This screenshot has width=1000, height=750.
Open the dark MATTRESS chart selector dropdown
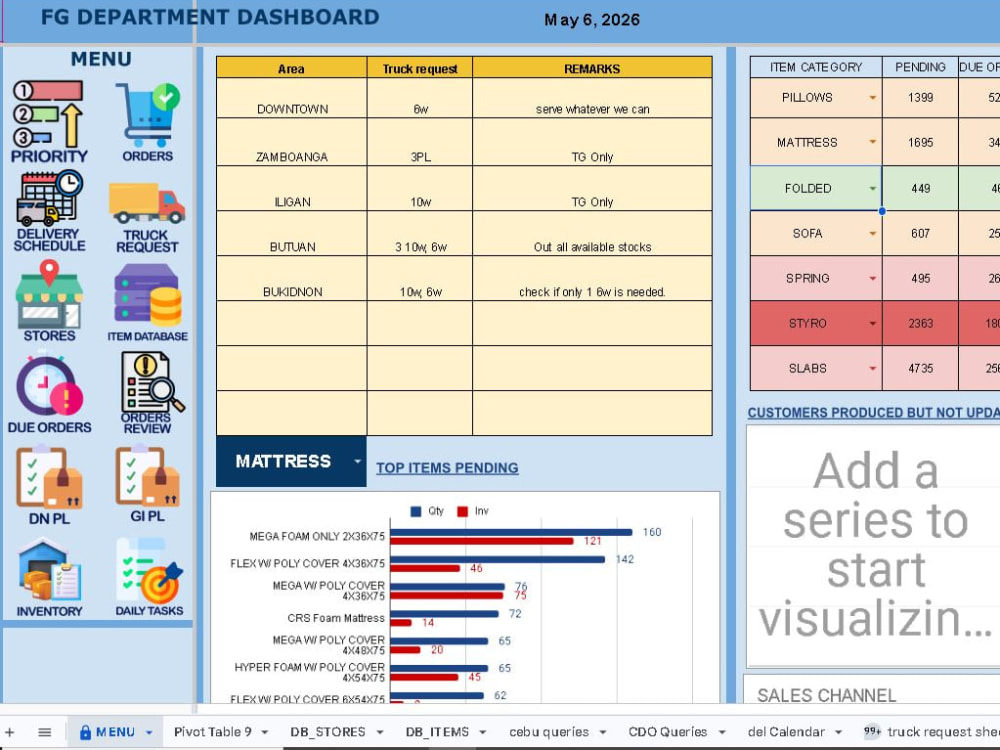pyautogui.click(x=357, y=461)
